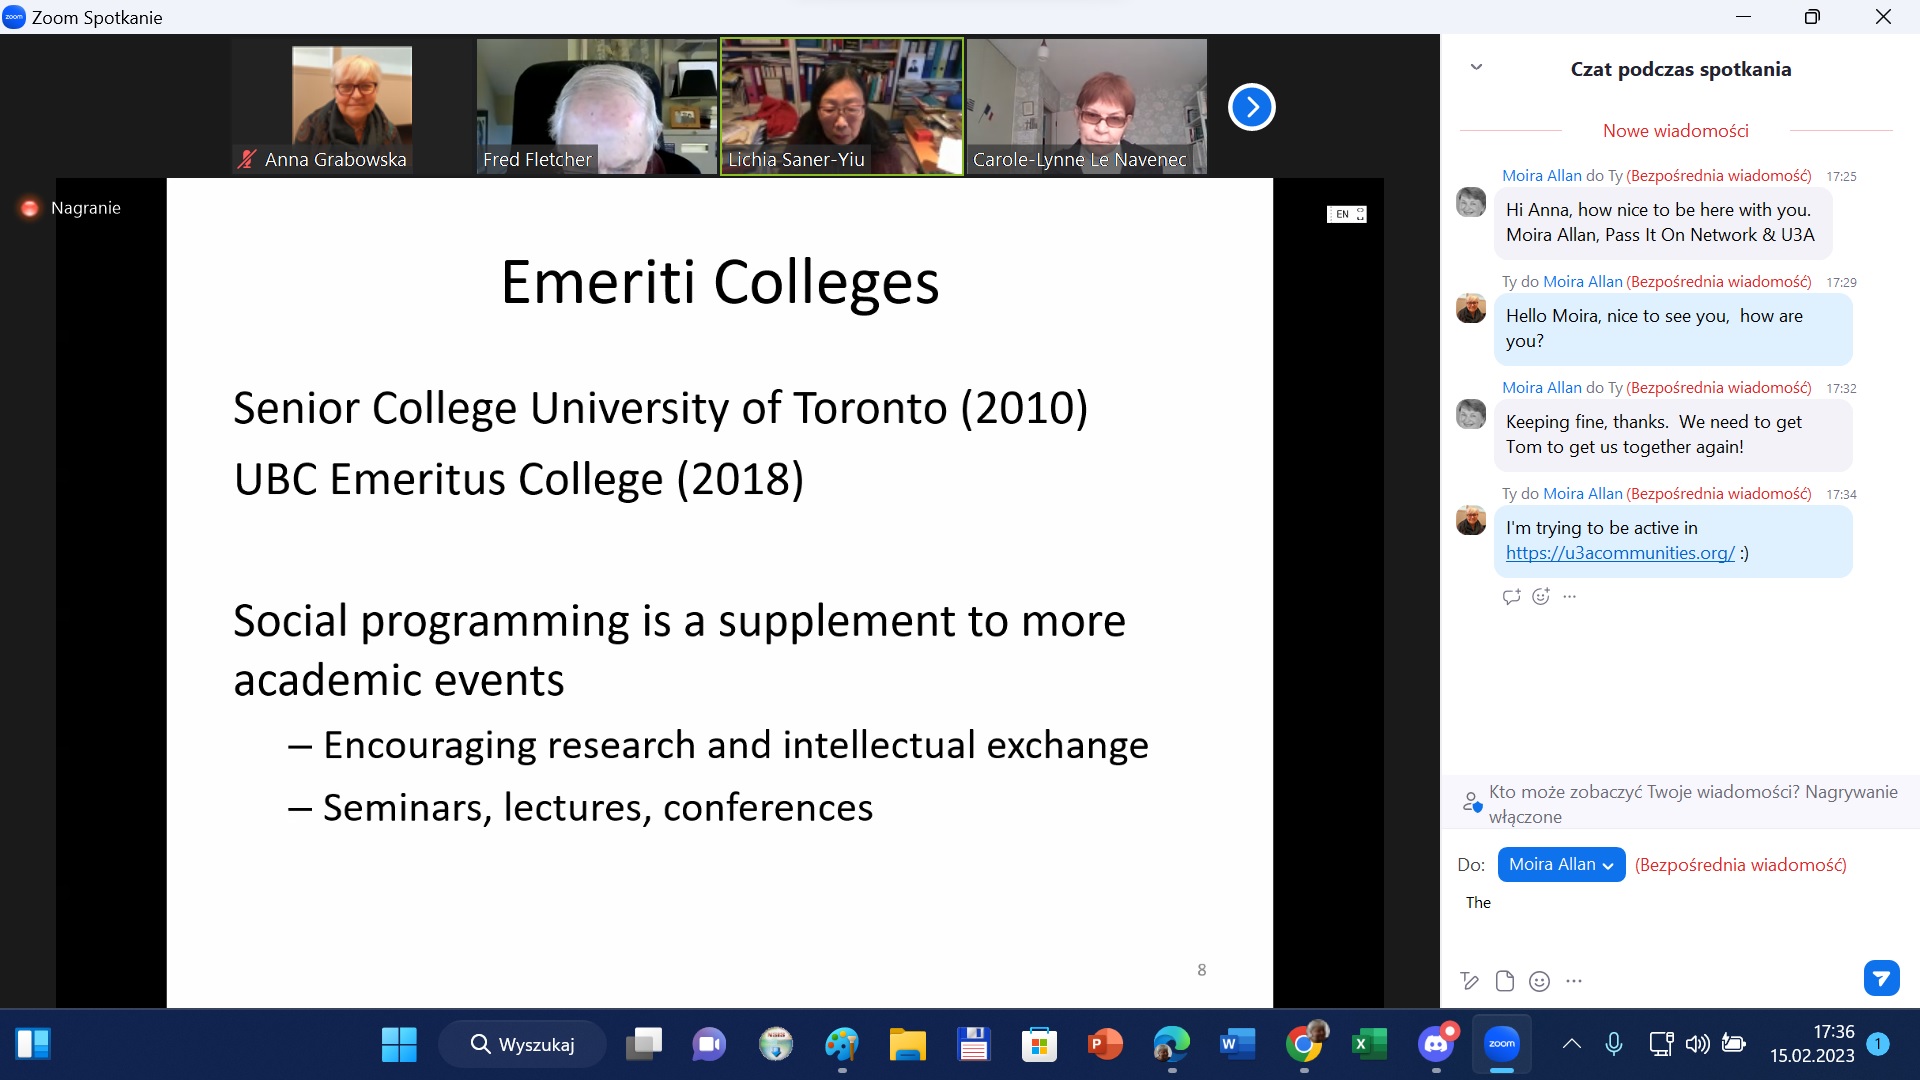This screenshot has width=1920, height=1080.
Task: Open clock and date 17:36 15.02.2023
Action: tap(1812, 1044)
